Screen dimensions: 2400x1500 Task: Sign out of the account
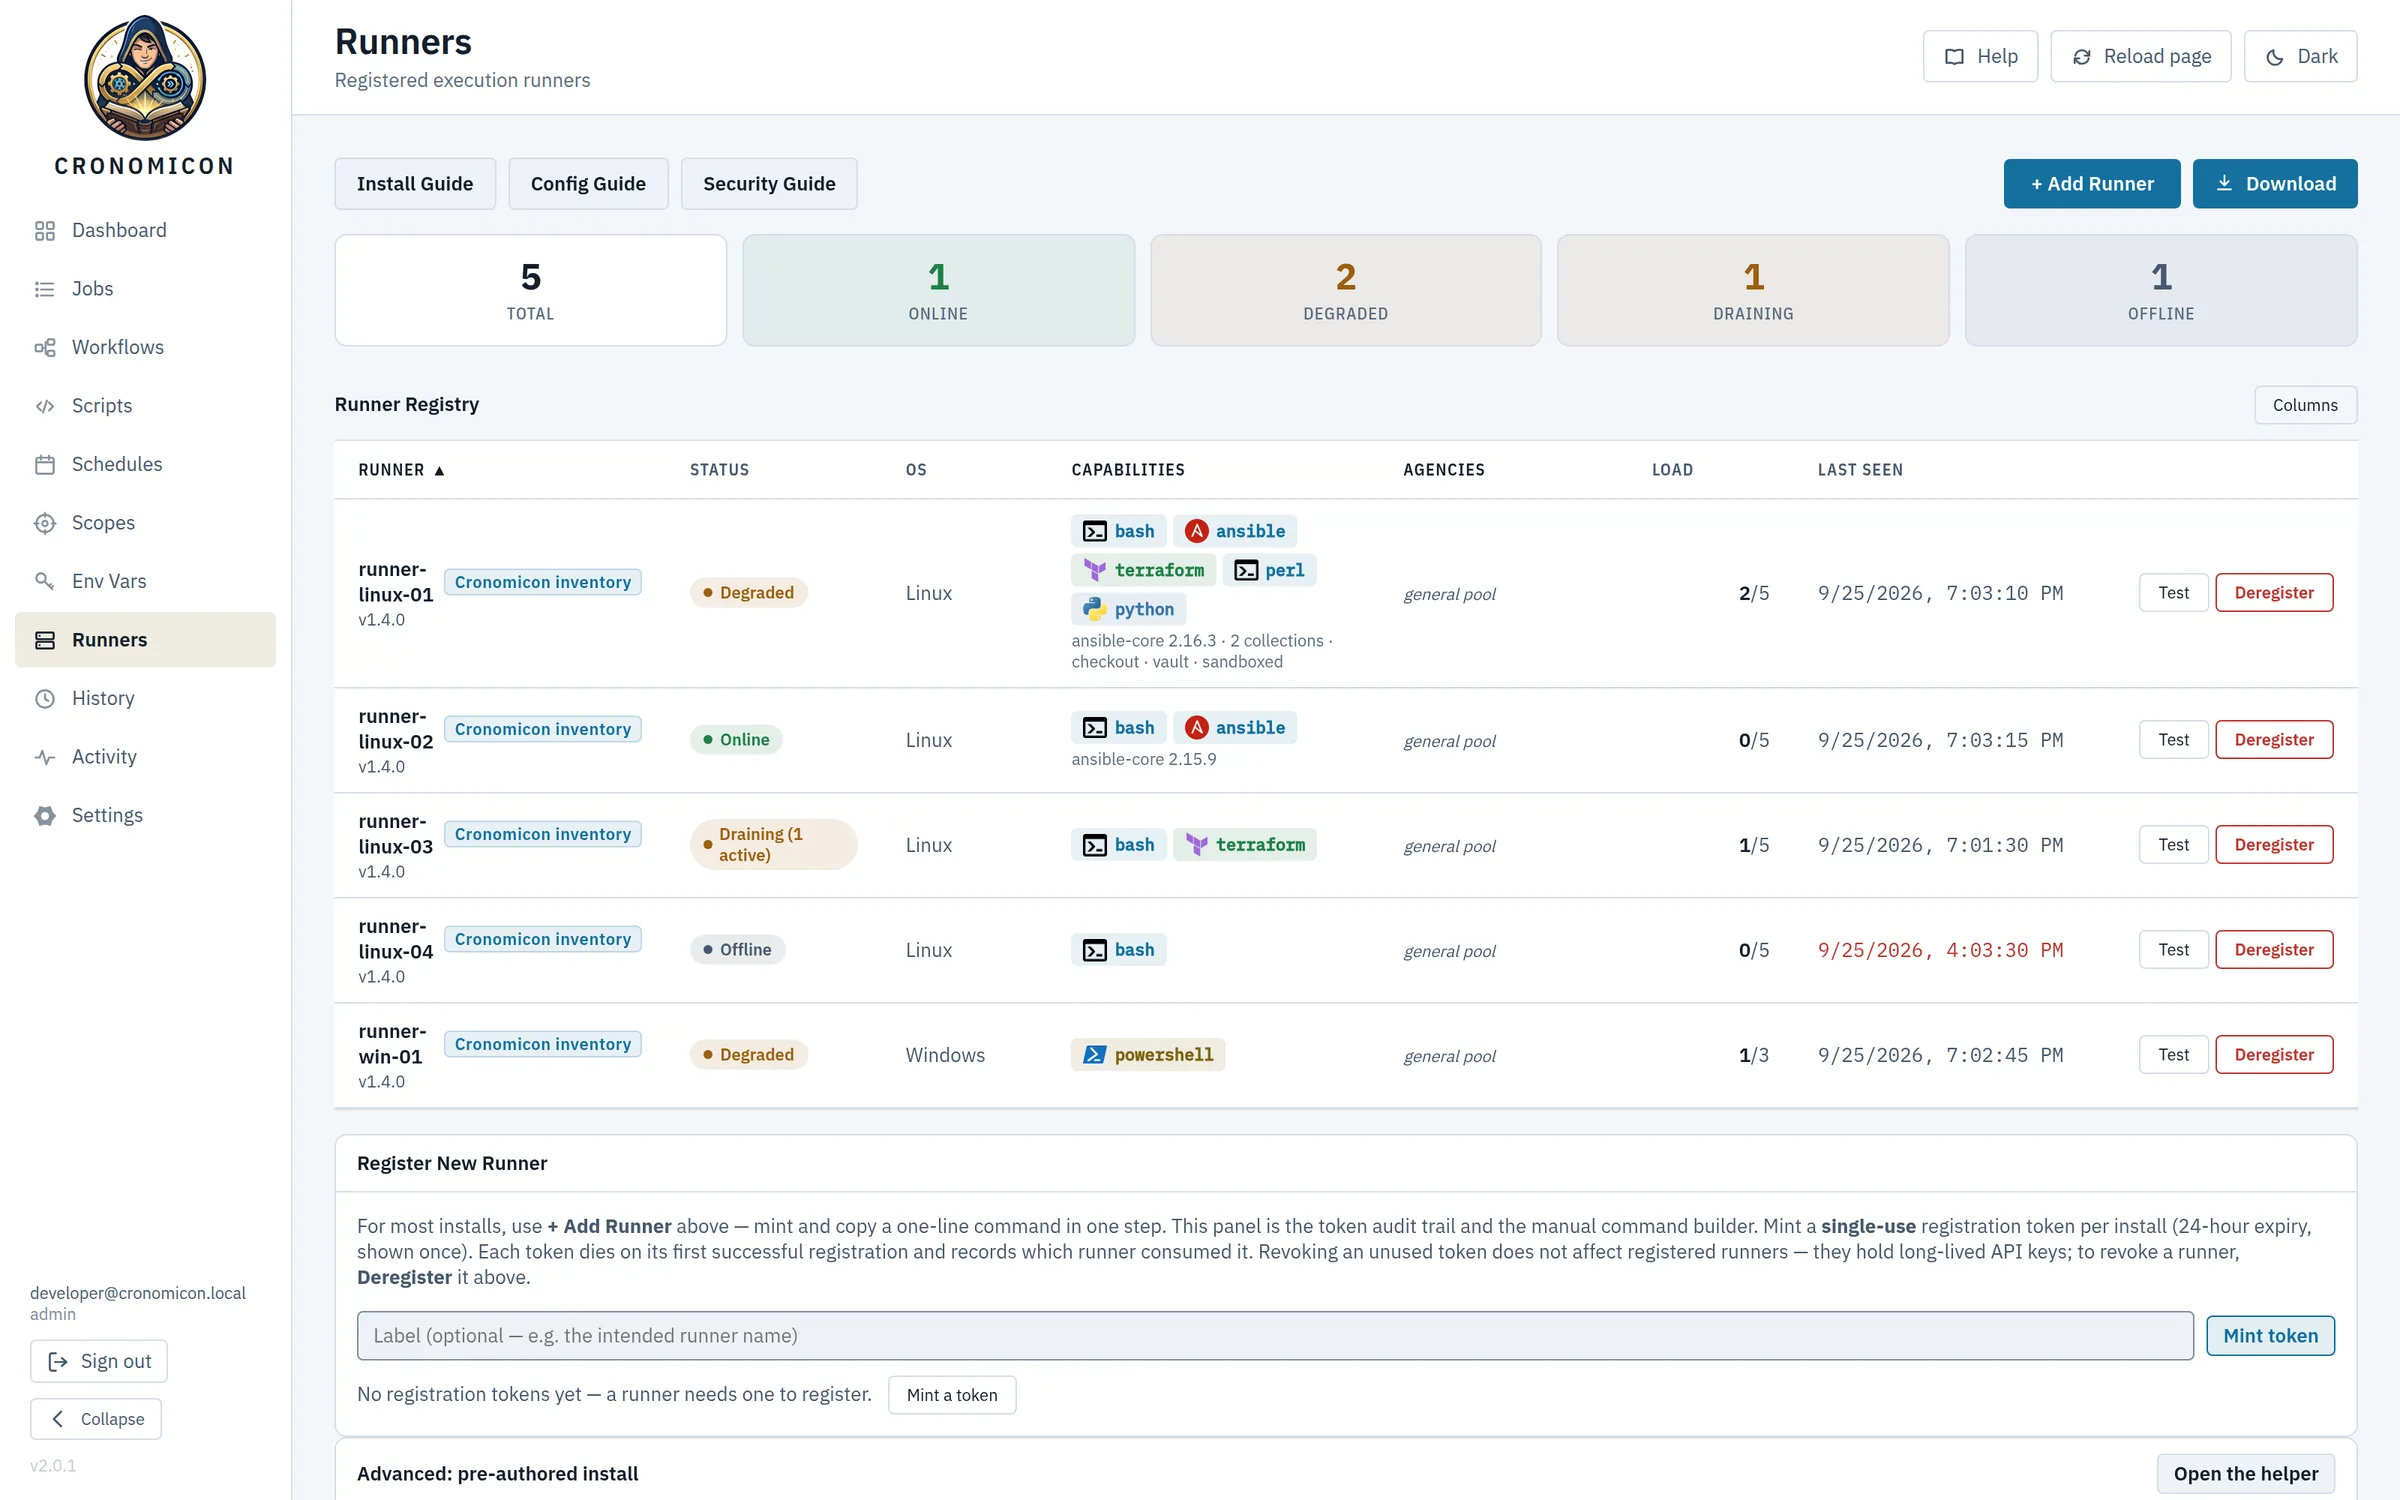click(99, 1361)
